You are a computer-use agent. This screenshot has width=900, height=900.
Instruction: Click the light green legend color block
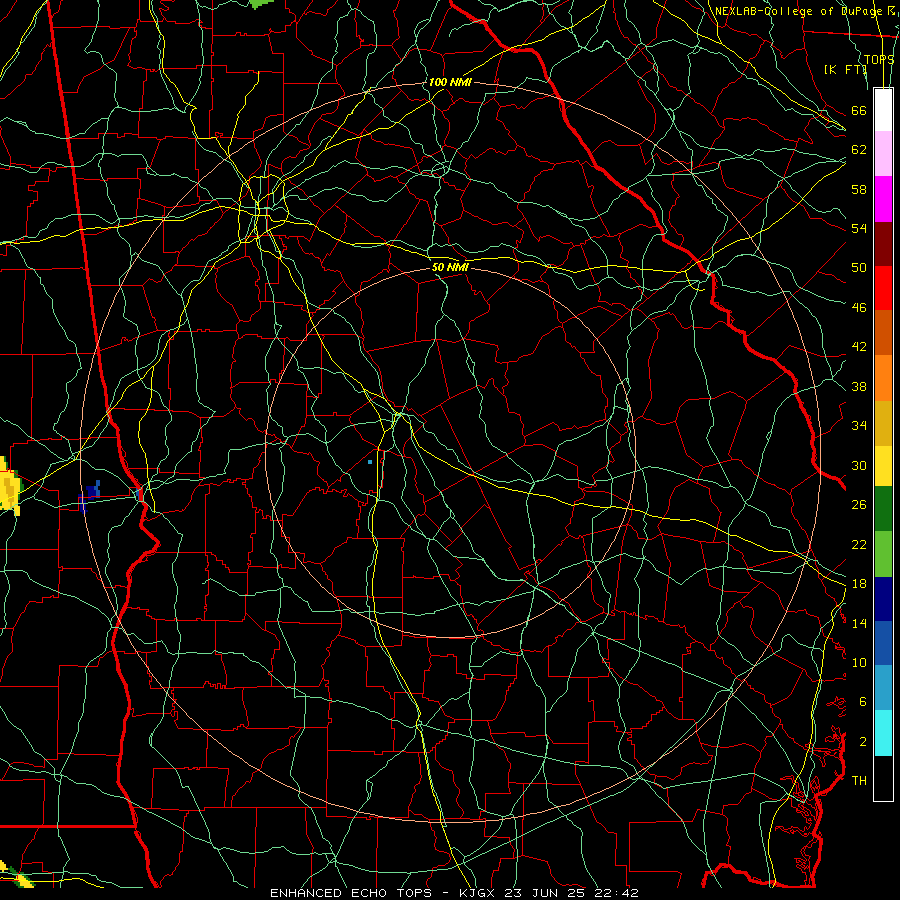[883, 554]
